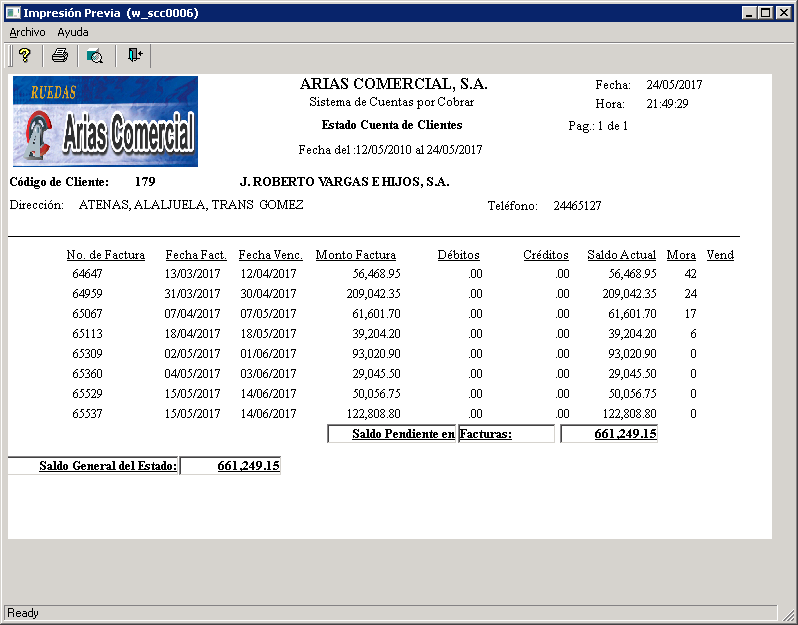Click the No. de Factura column header
Viewport: 798px width, 625px height.
[x=106, y=255]
